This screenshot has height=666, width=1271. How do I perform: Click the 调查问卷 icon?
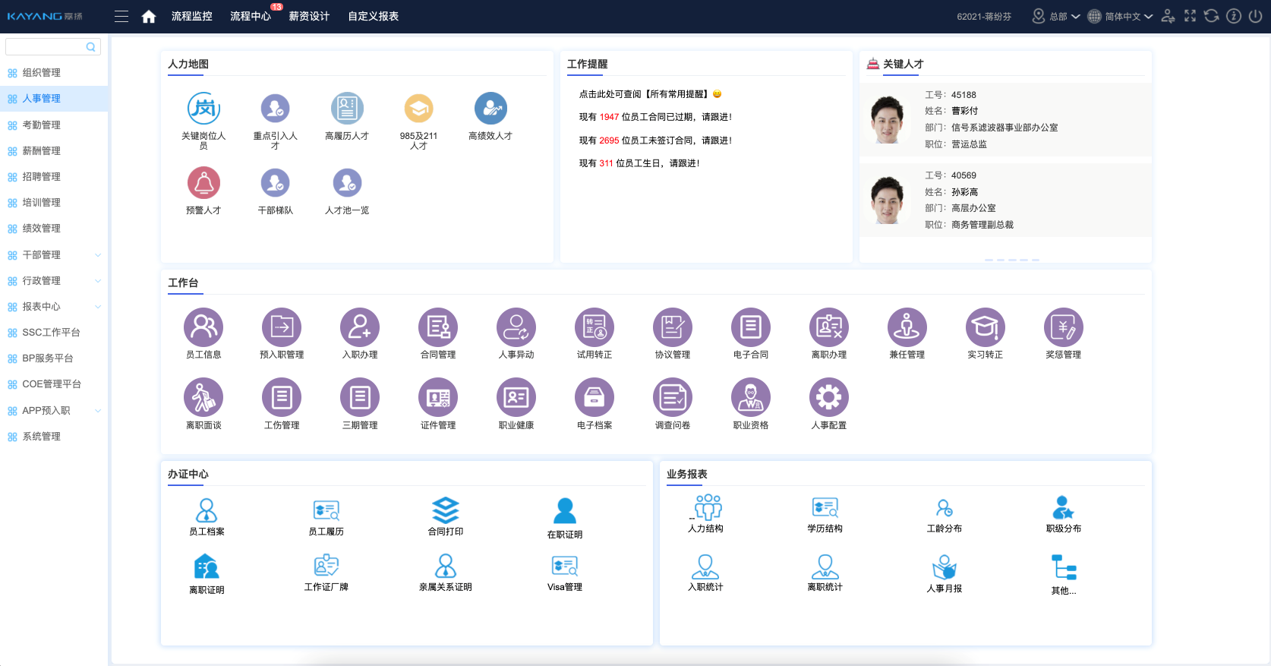[672, 398]
